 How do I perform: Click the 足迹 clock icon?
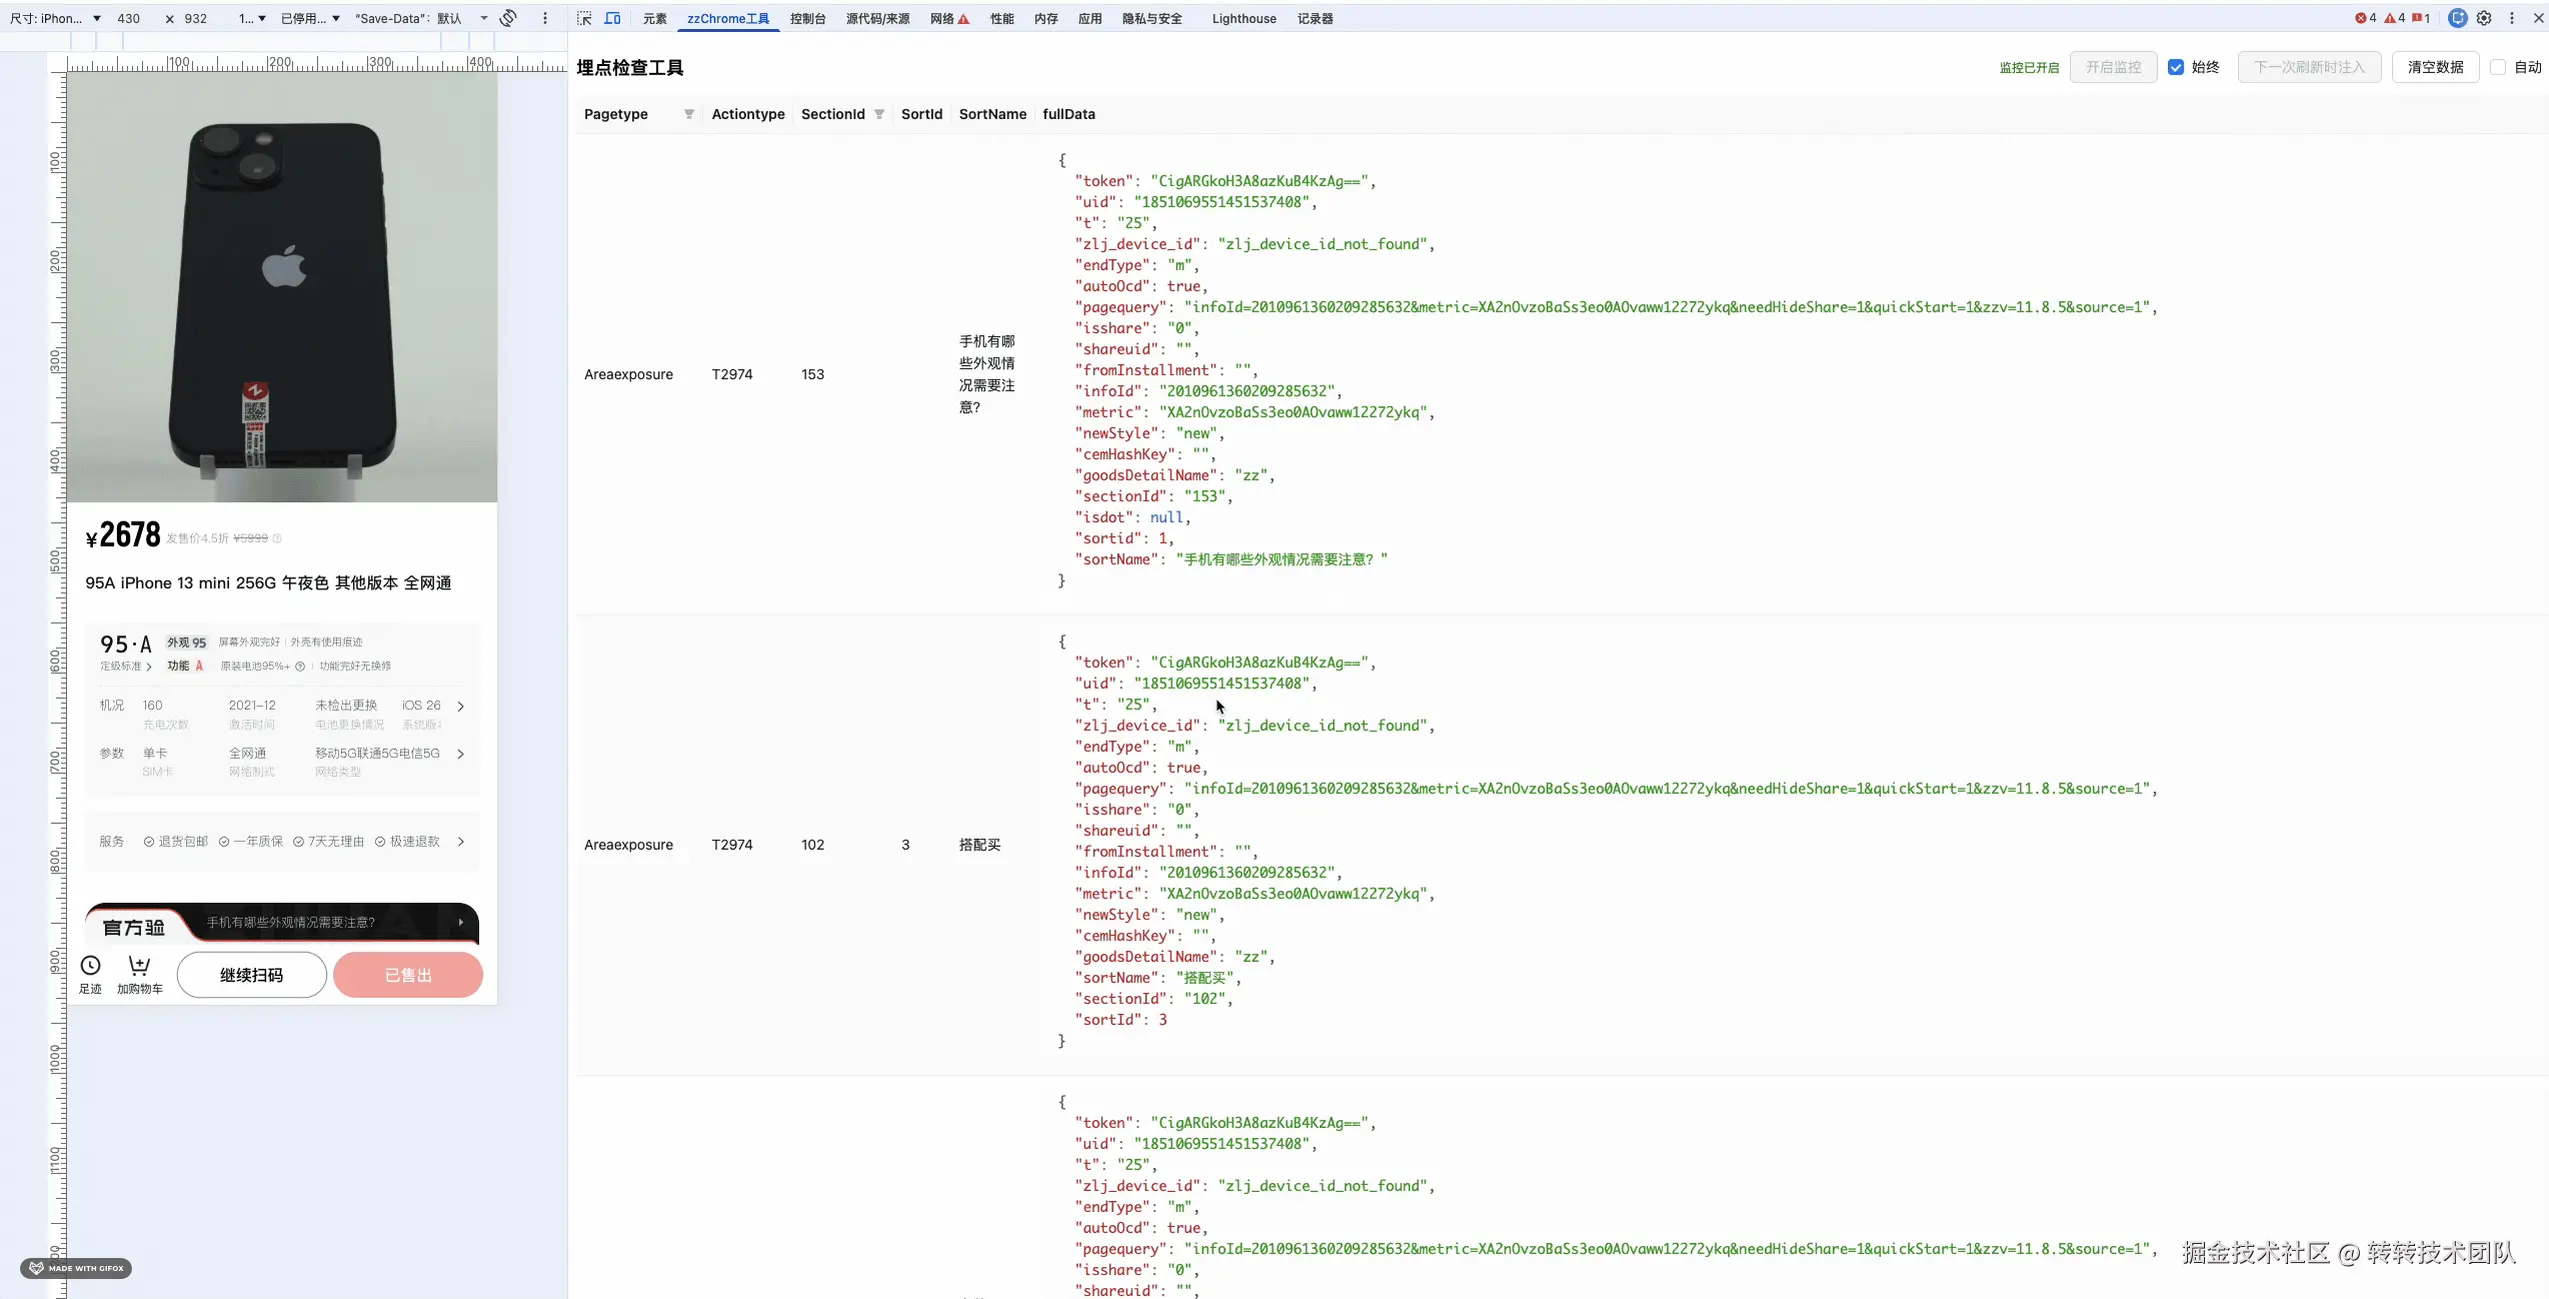pos(90,966)
